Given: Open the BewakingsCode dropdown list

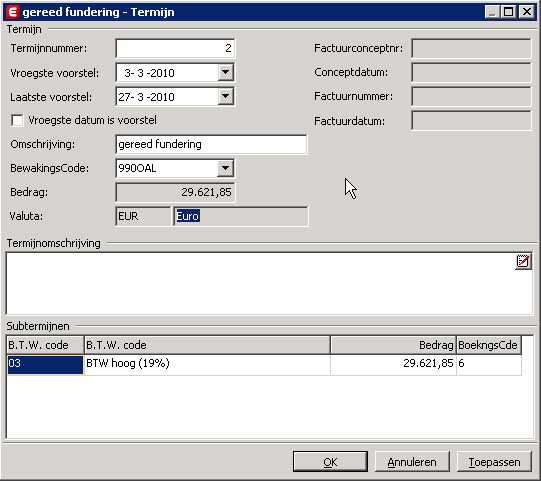Looking at the screenshot, I should coord(226,168).
